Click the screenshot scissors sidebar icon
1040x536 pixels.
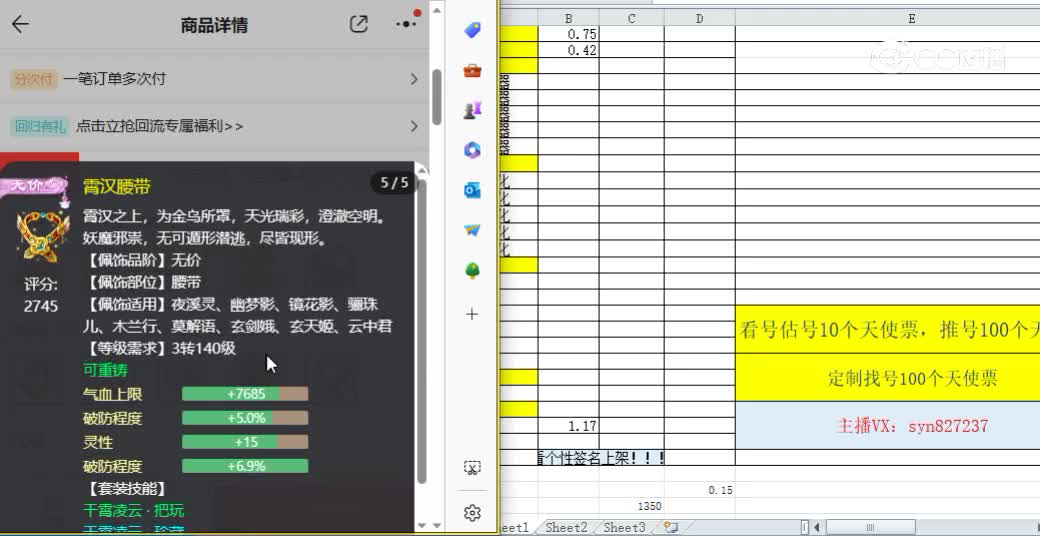(x=472, y=468)
